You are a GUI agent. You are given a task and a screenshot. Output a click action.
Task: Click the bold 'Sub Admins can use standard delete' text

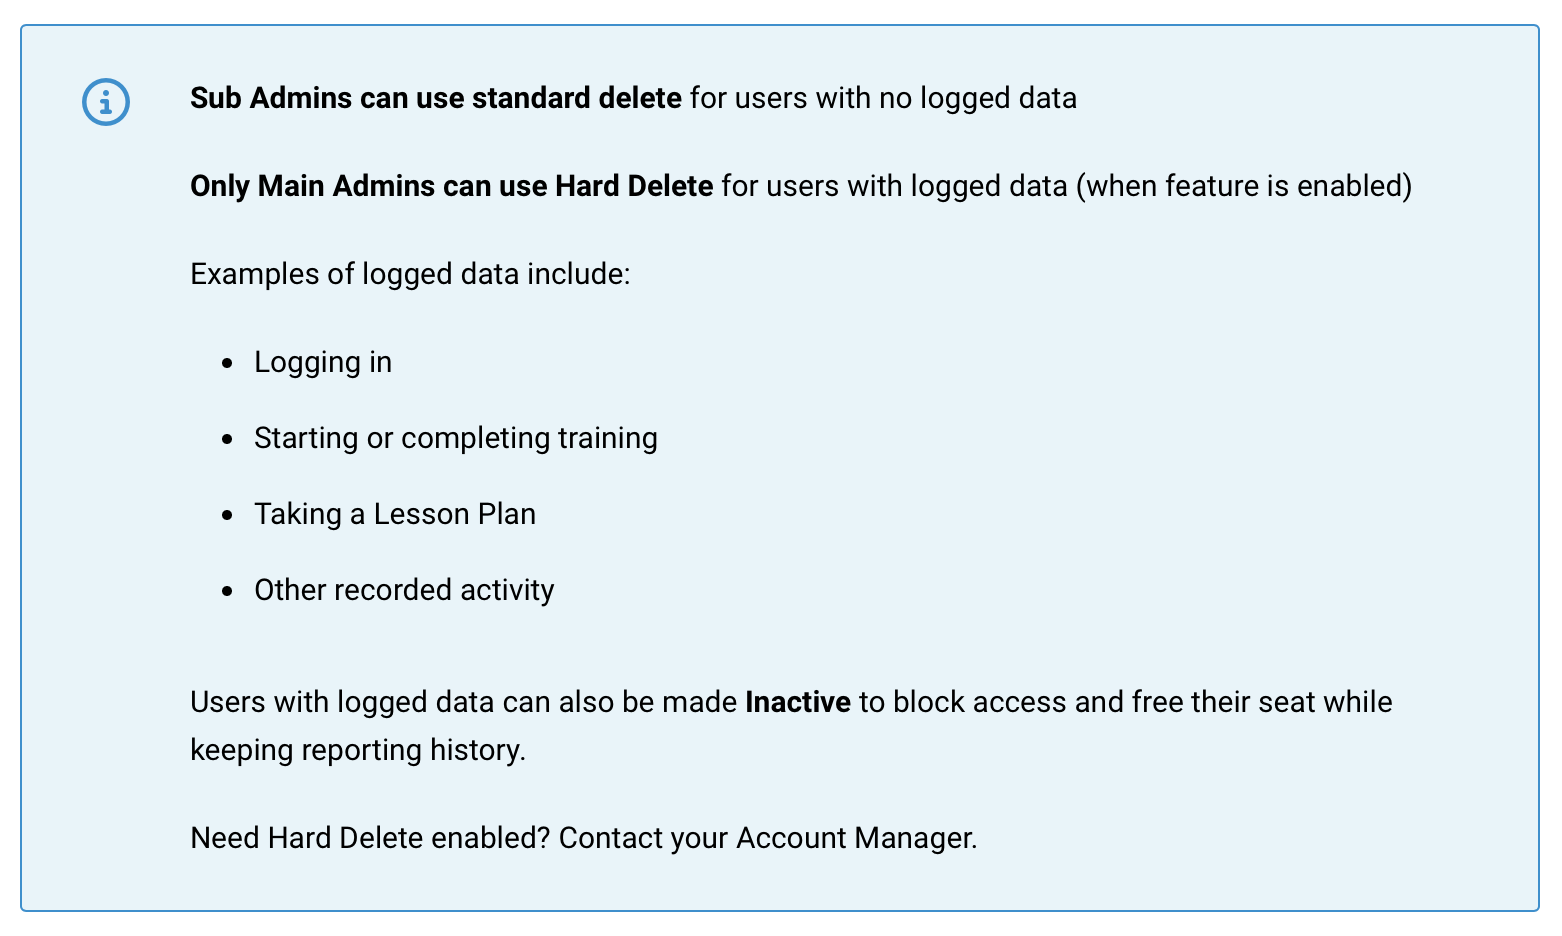click(x=436, y=98)
